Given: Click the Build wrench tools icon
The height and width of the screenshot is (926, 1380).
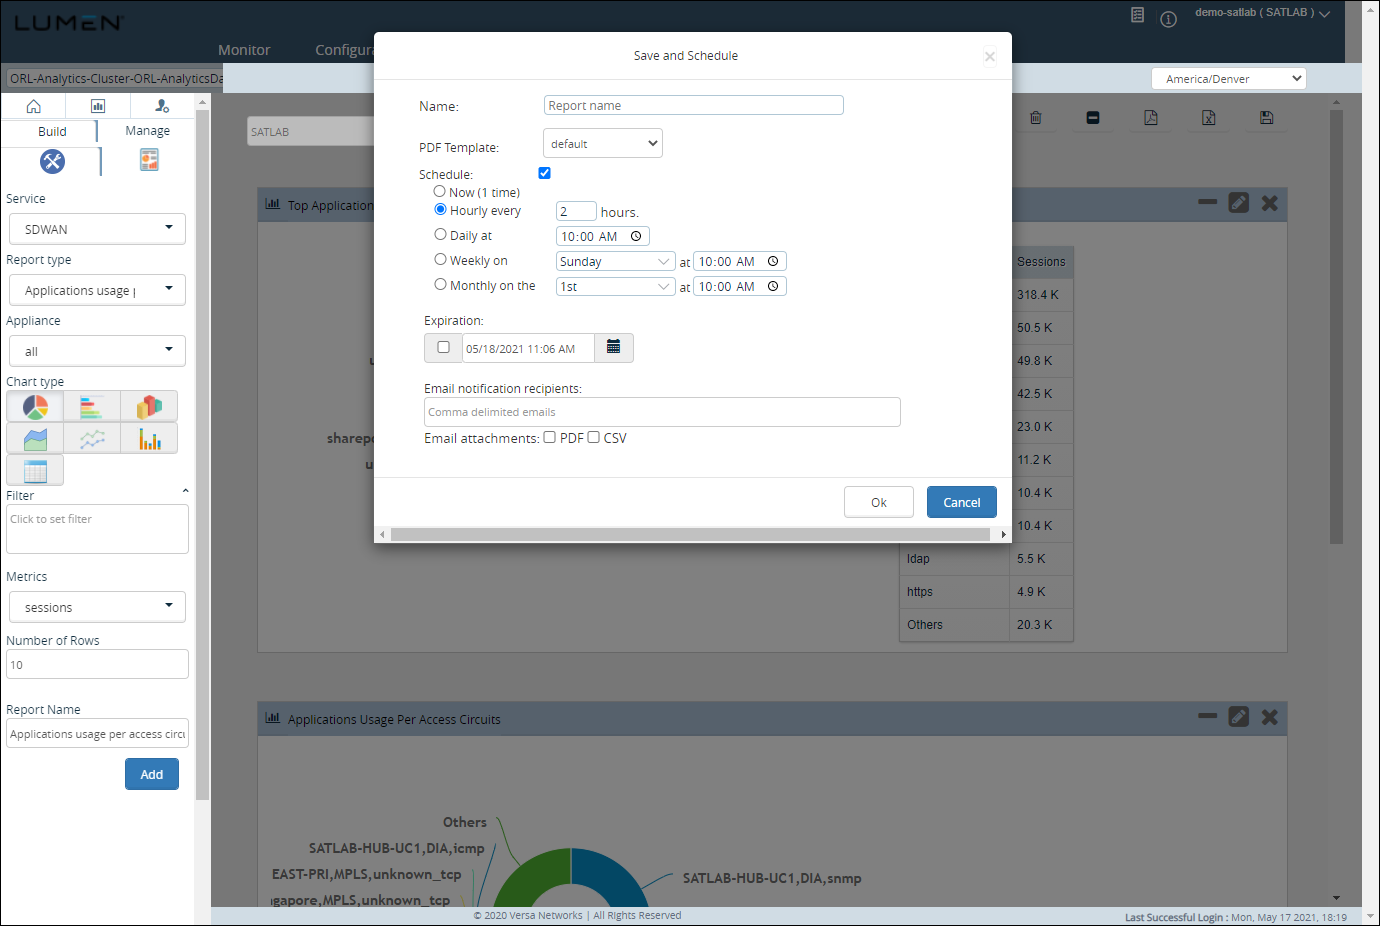Looking at the screenshot, I should pos(52,161).
